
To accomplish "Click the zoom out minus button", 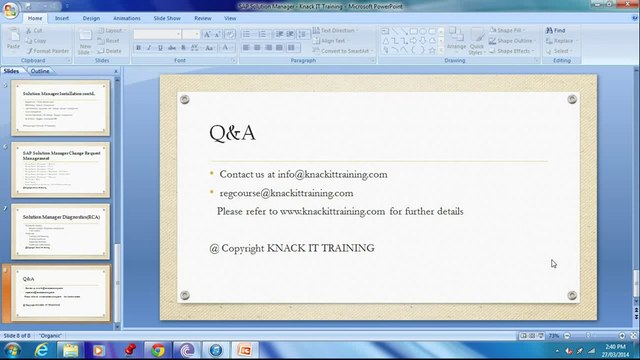I will [567, 336].
